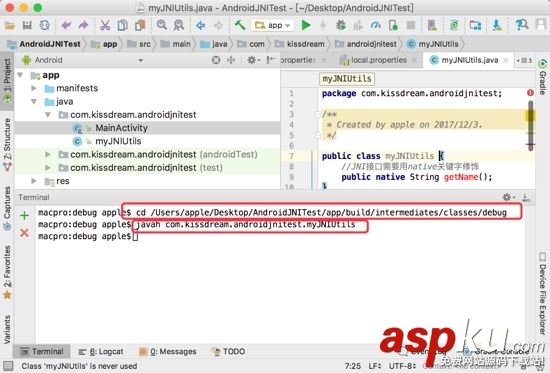
Task: Select myJNIUtils class in the project tree
Action: pyautogui.click(x=118, y=141)
